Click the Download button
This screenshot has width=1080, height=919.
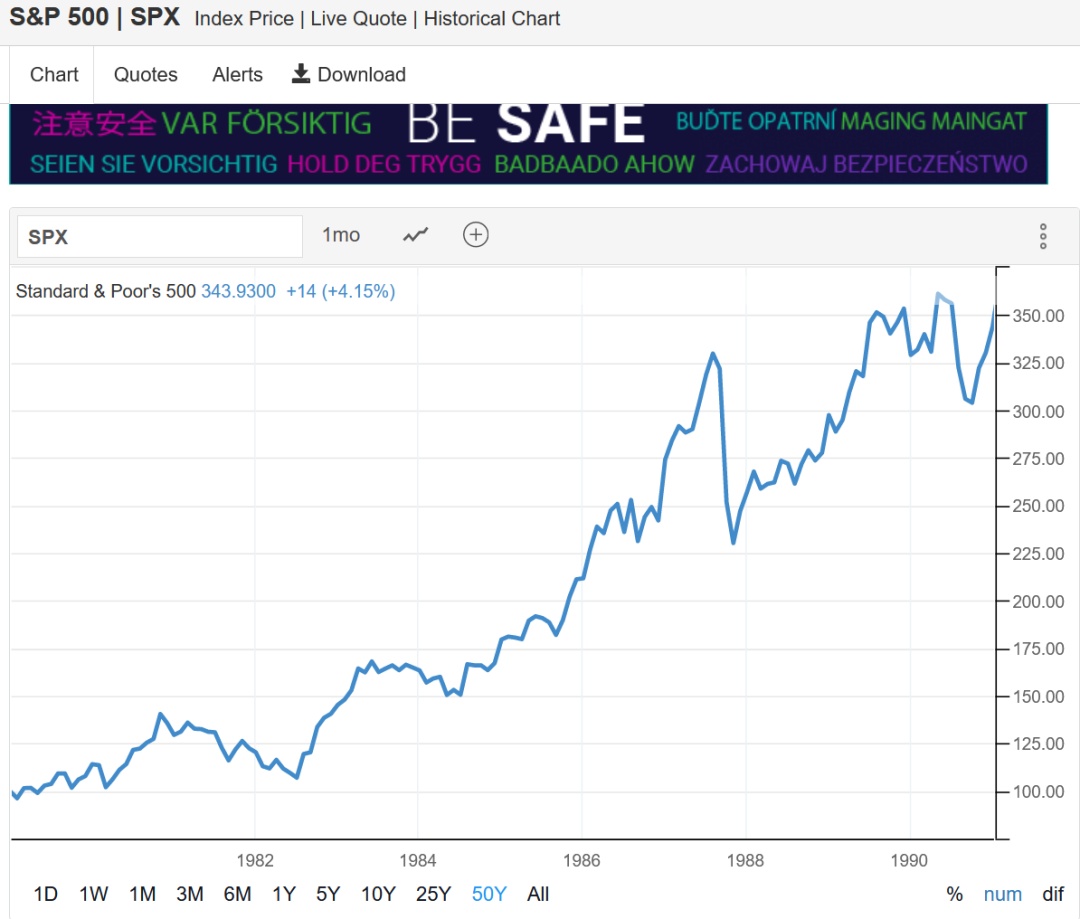pyautogui.click(x=348, y=75)
